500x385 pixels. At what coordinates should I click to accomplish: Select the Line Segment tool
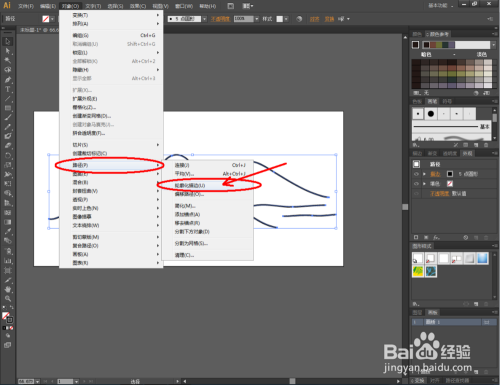click(x=8, y=99)
